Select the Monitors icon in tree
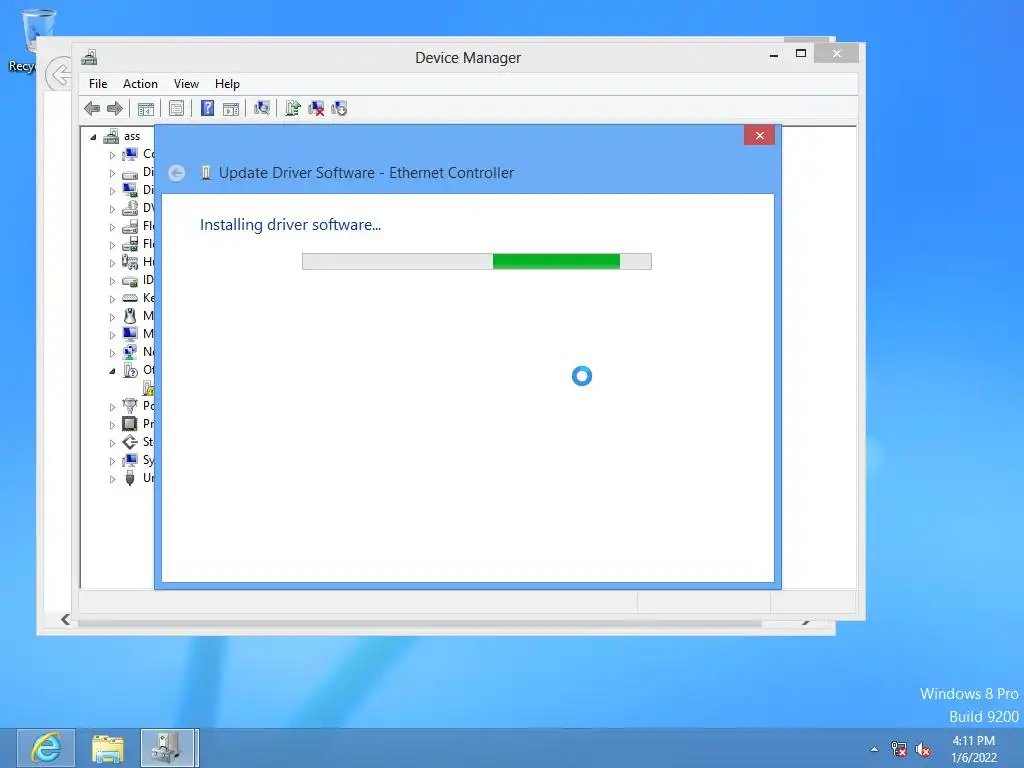This screenshot has width=1024, height=768. pyautogui.click(x=130, y=334)
